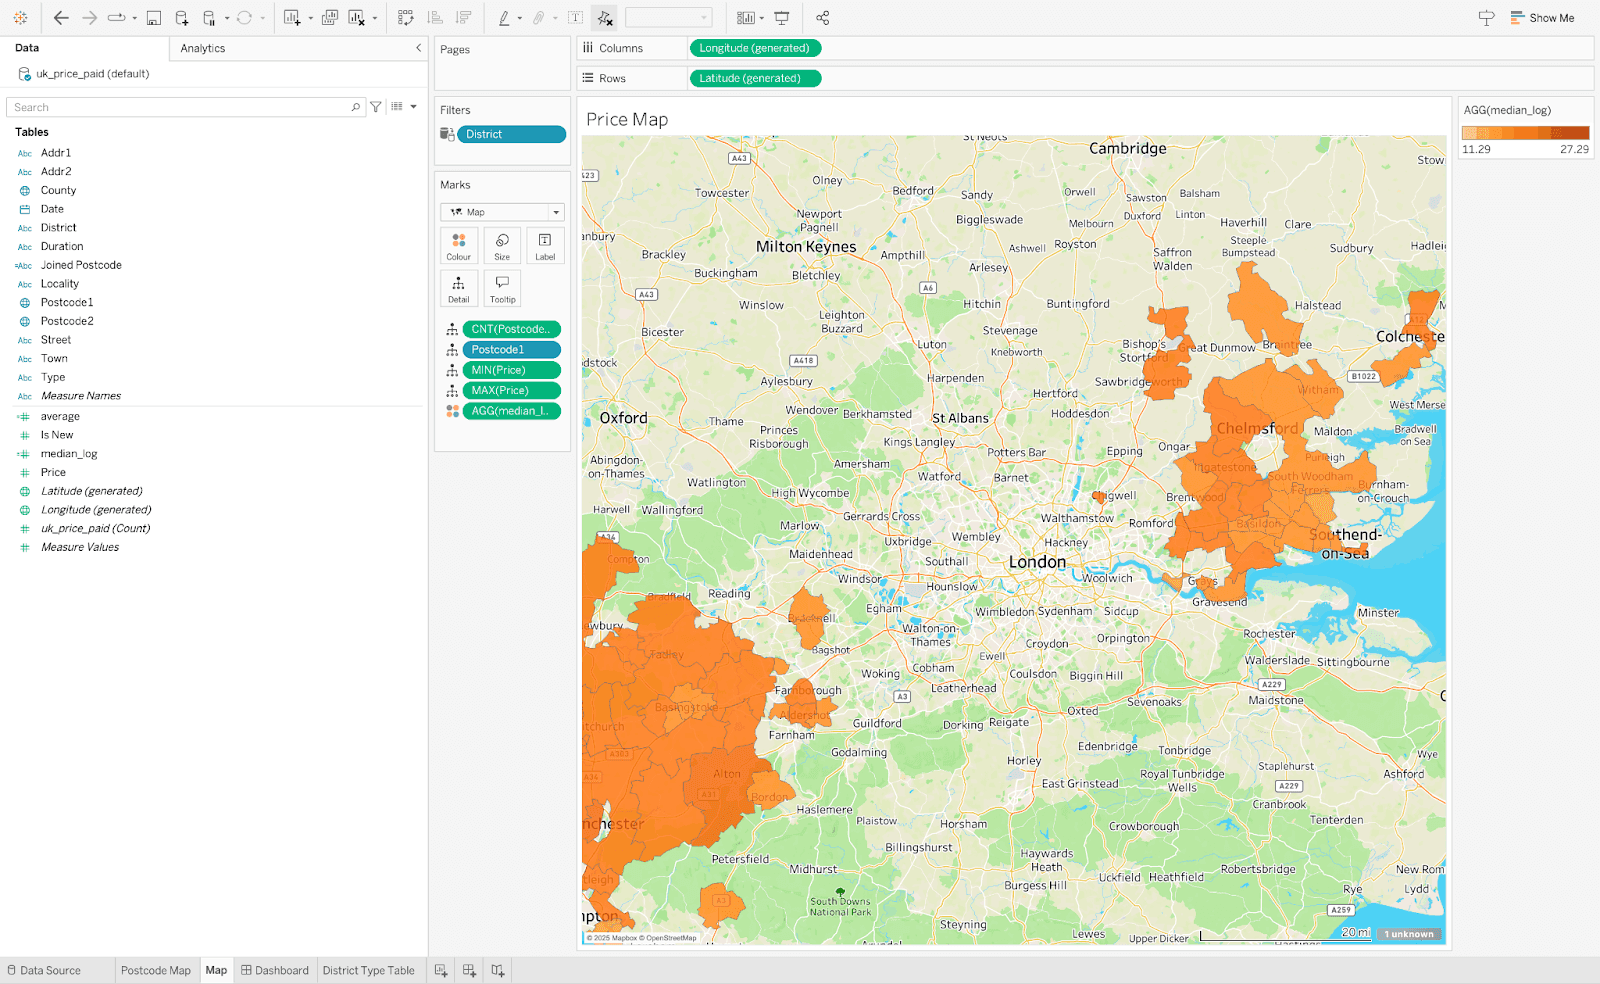
Task: Open the Label marks card
Action: point(545,246)
